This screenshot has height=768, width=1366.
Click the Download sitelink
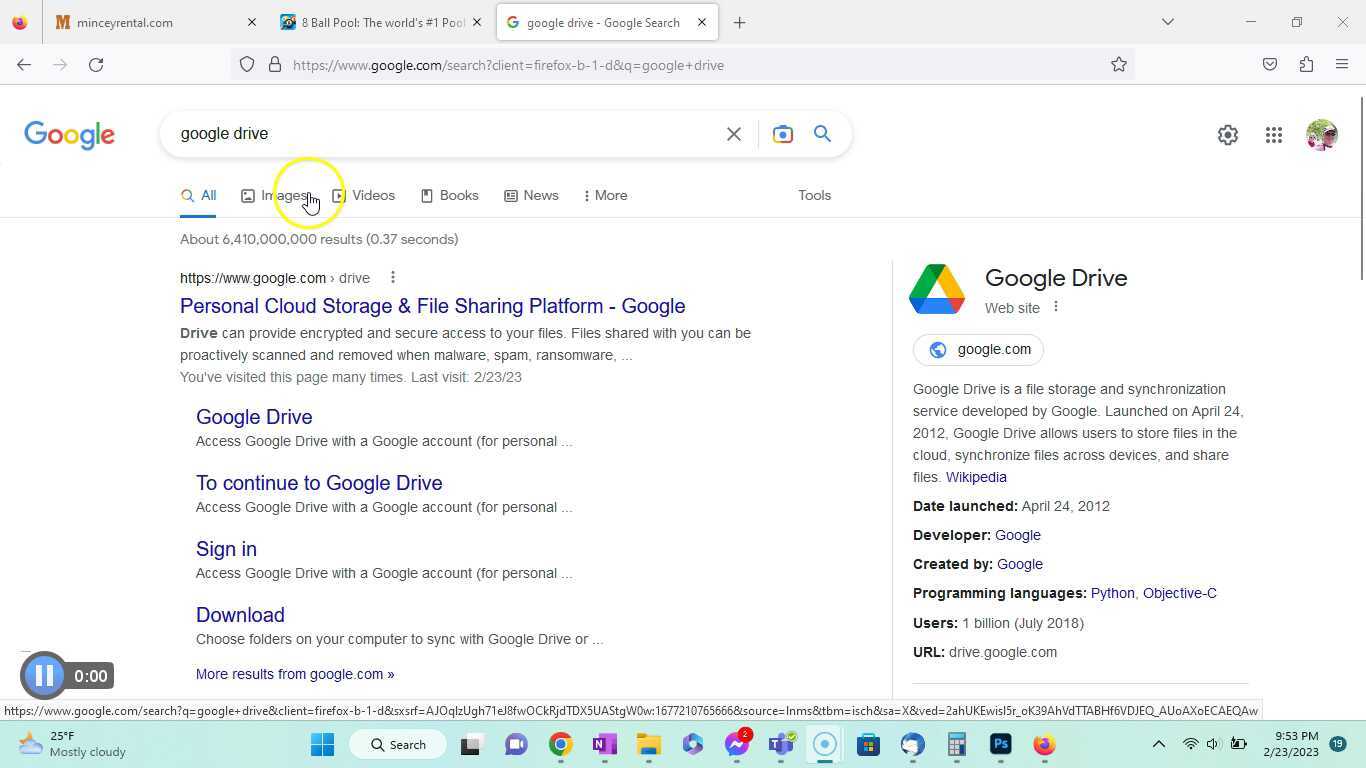coord(240,614)
